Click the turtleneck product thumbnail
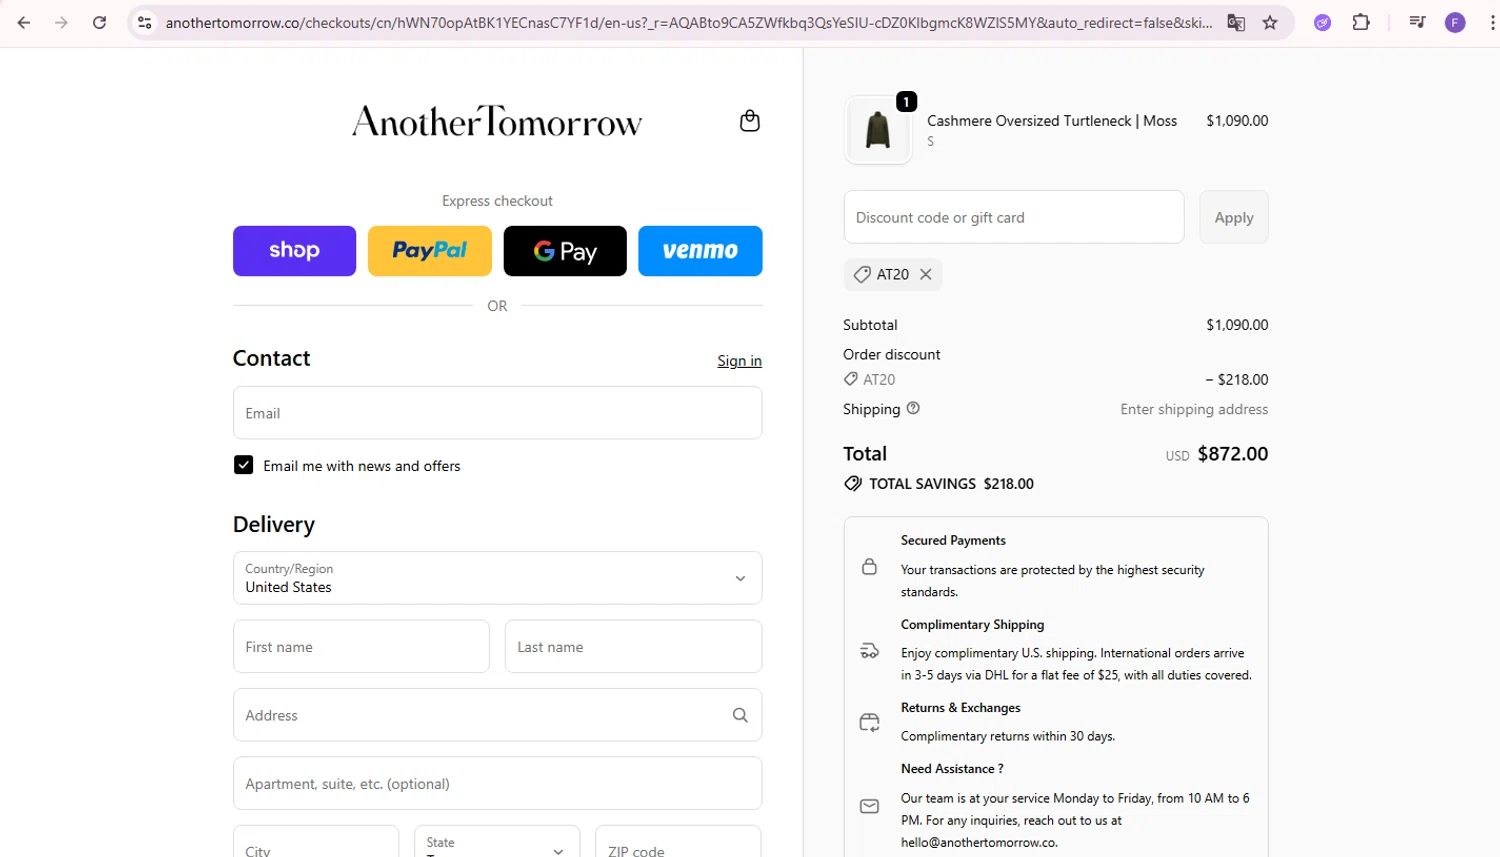Image resolution: width=1500 pixels, height=857 pixels. (878, 130)
